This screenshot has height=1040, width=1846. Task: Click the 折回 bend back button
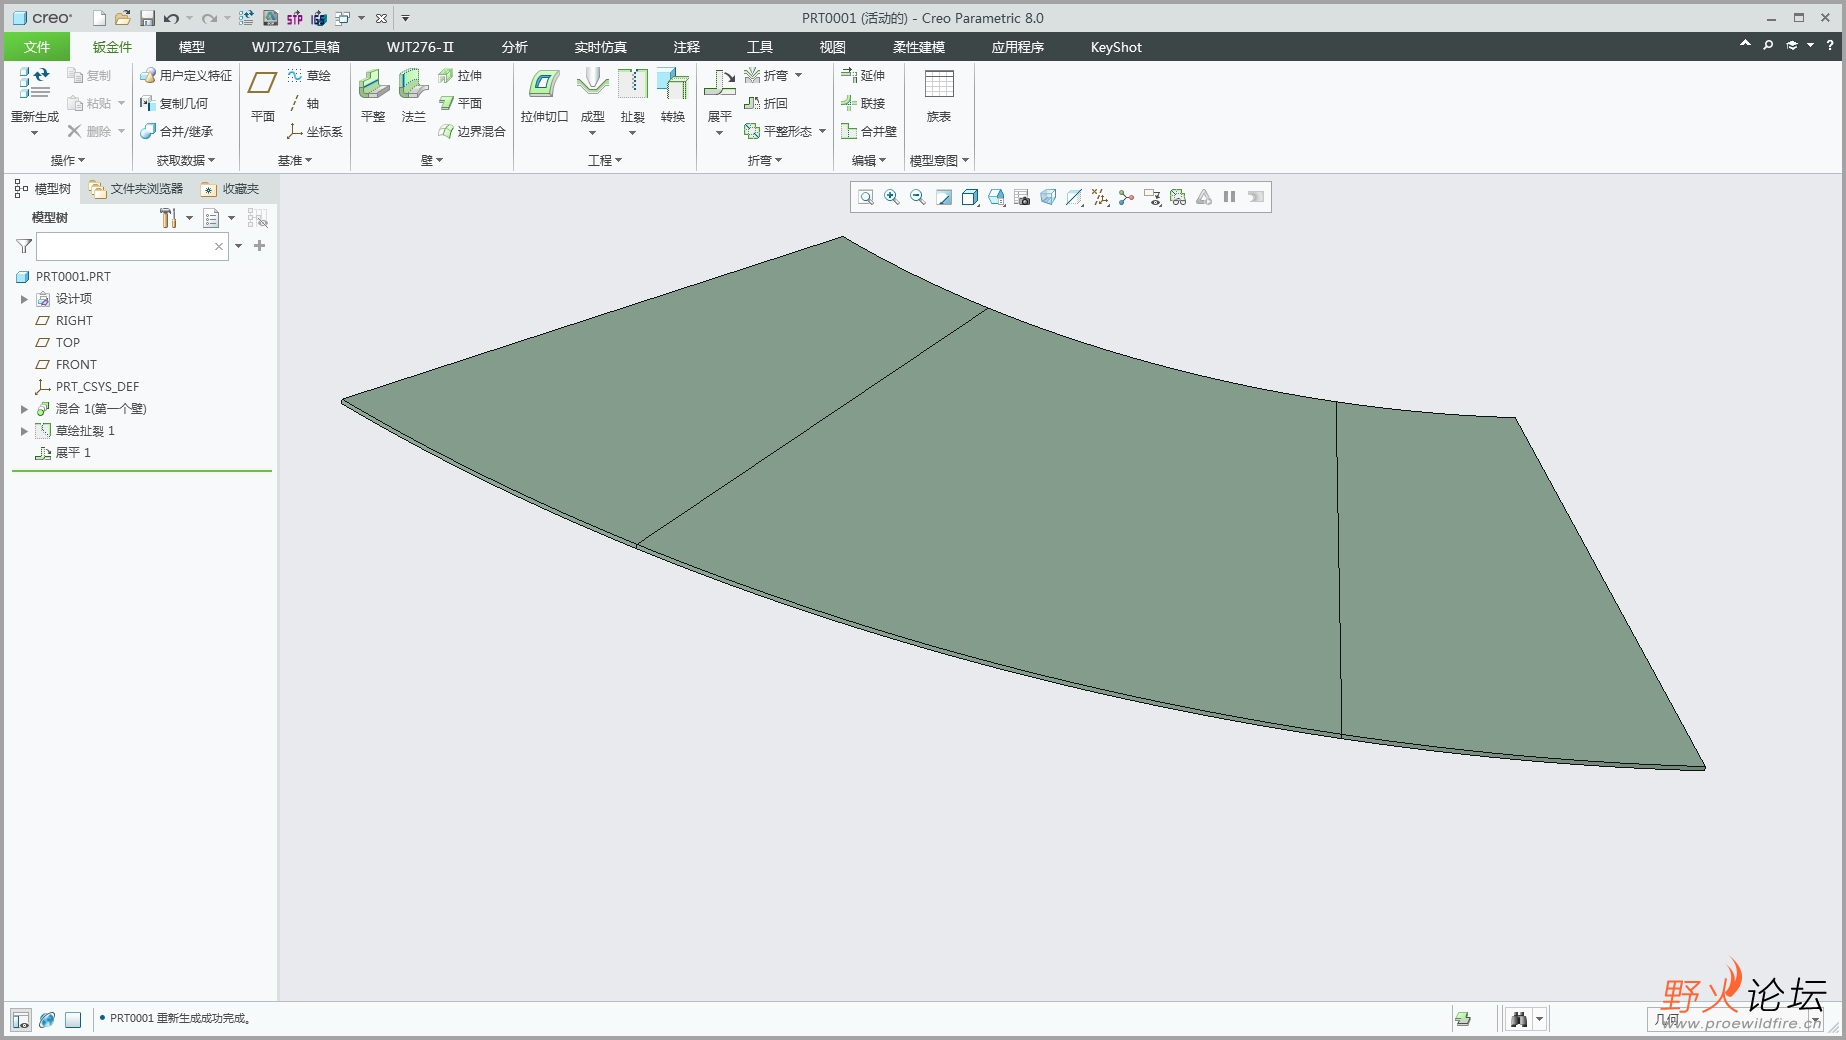[766, 103]
